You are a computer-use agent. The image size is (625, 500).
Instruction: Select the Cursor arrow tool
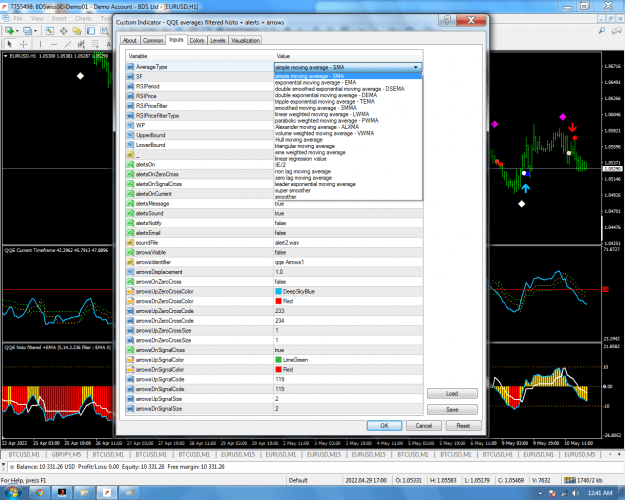click(x=10, y=44)
